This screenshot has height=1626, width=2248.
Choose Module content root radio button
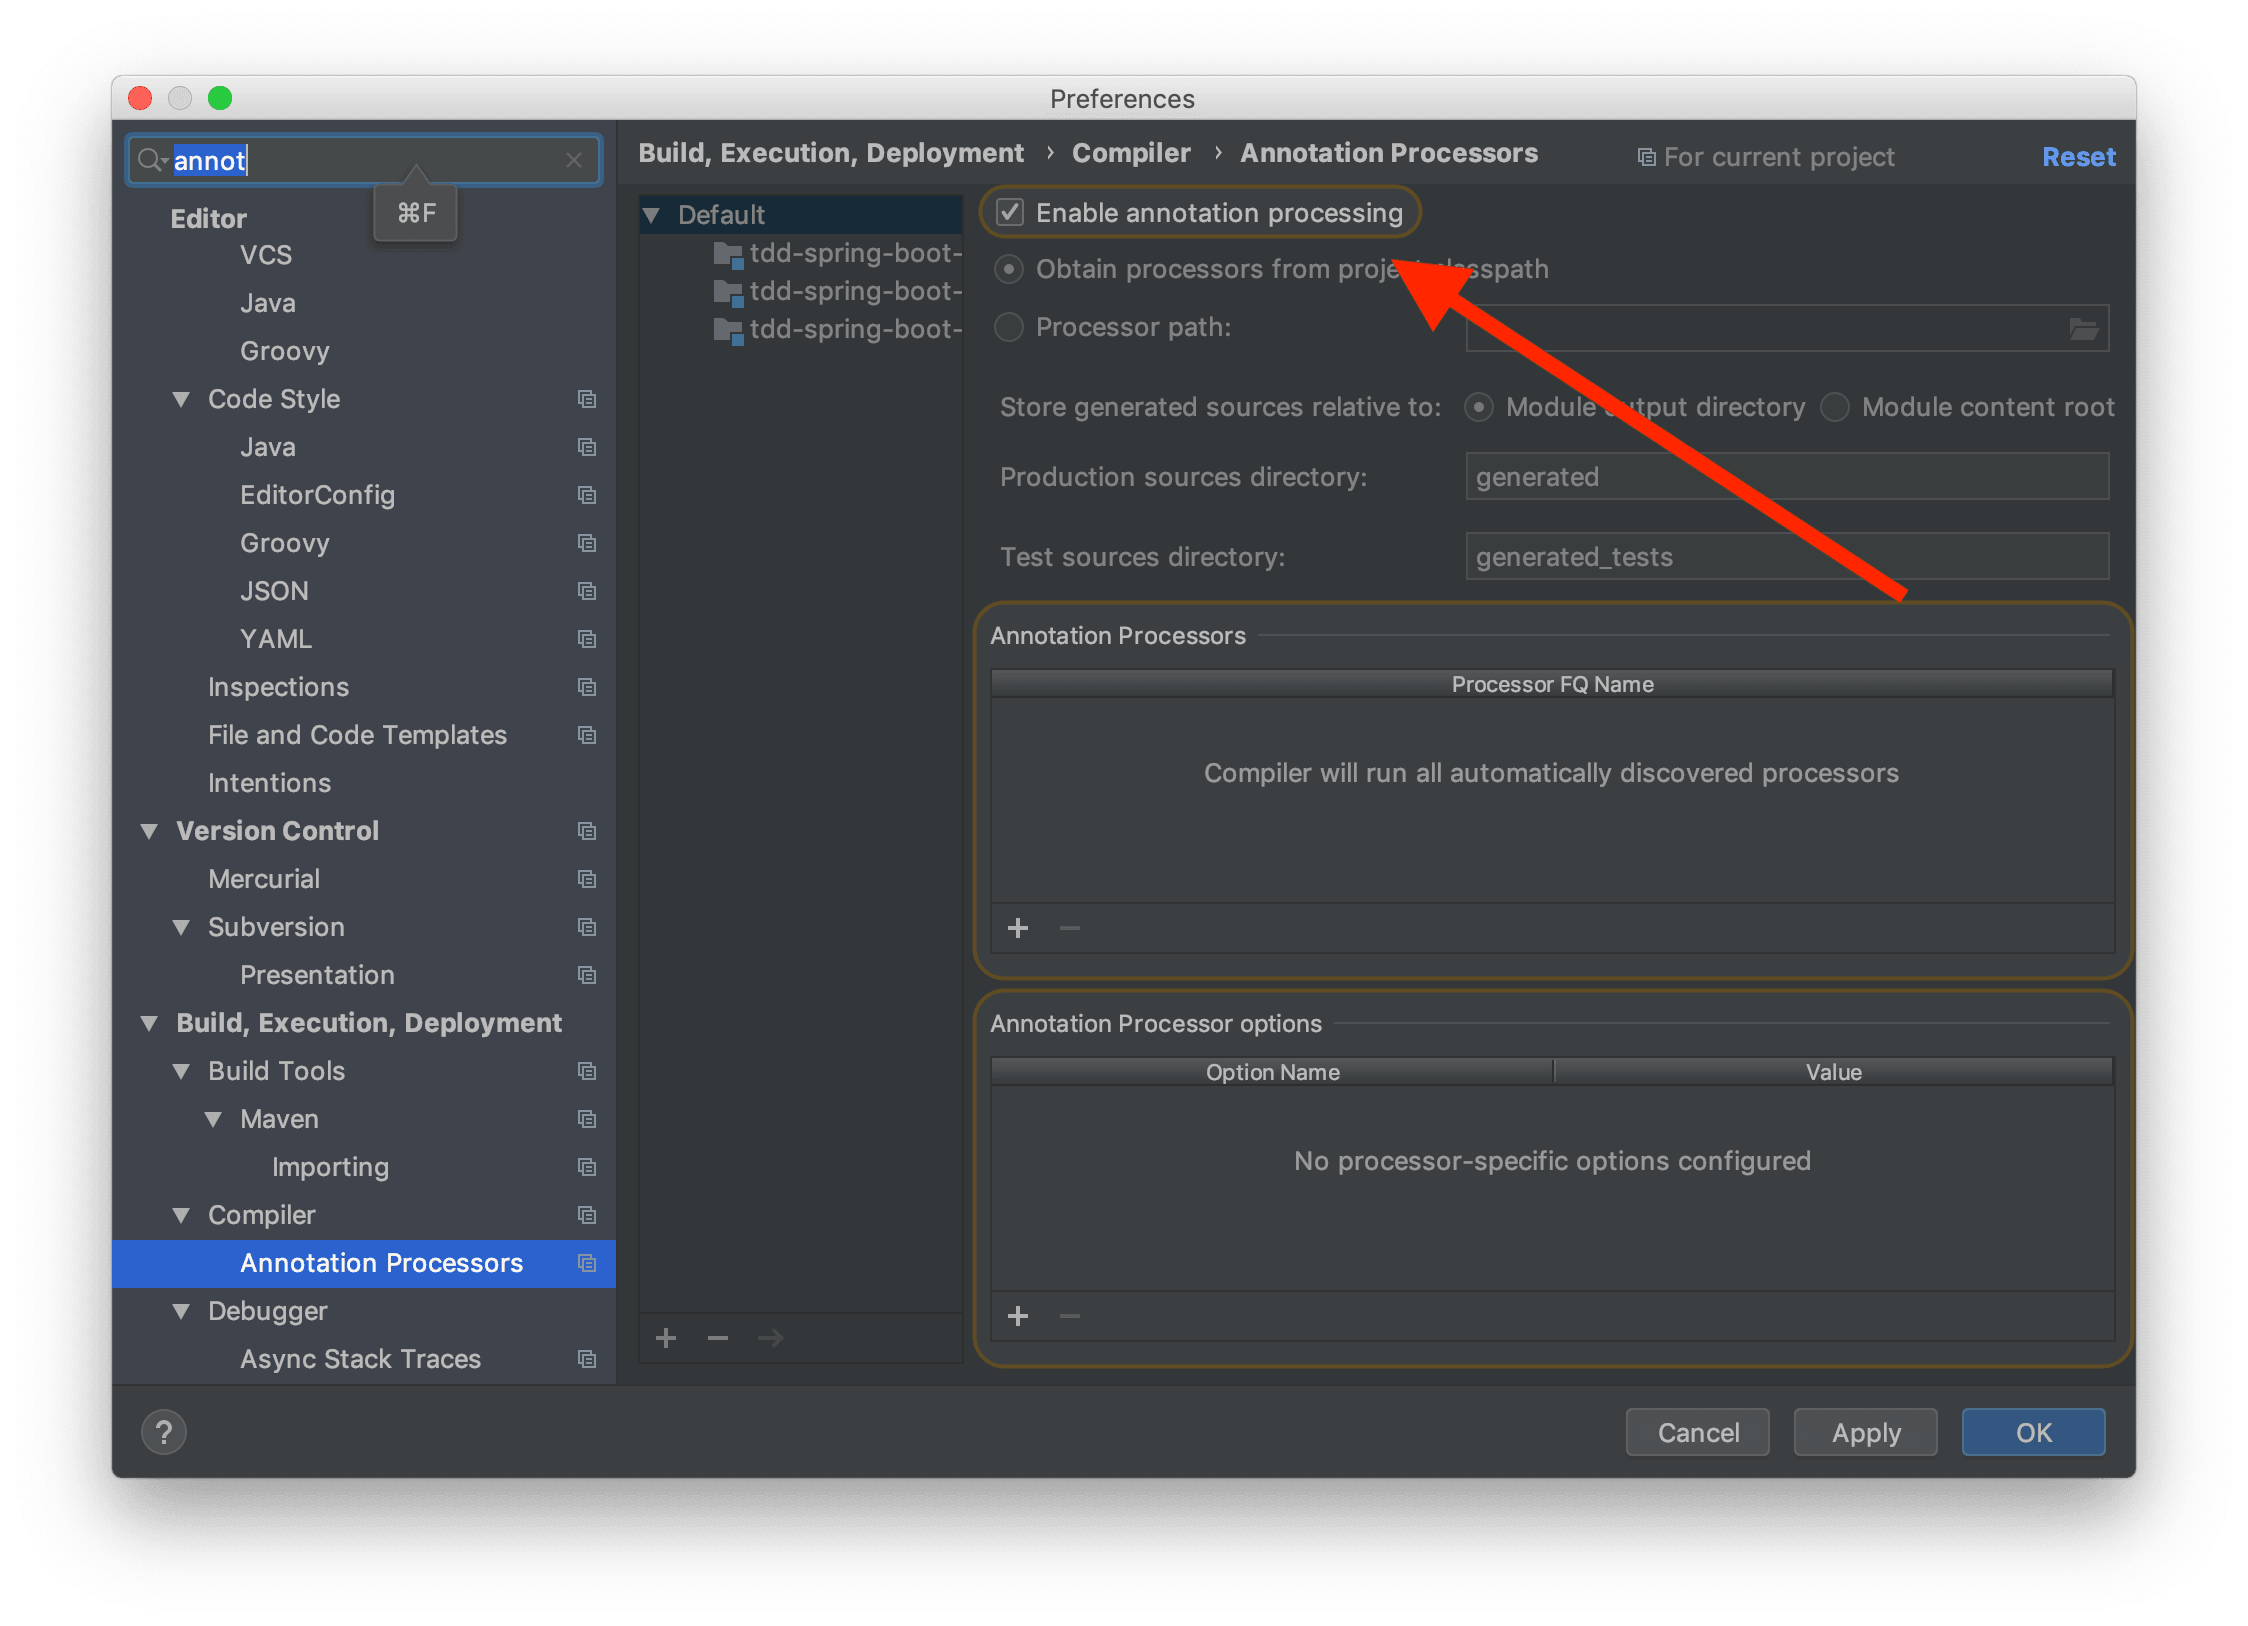pyautogui.click(x=1835, y=407)
